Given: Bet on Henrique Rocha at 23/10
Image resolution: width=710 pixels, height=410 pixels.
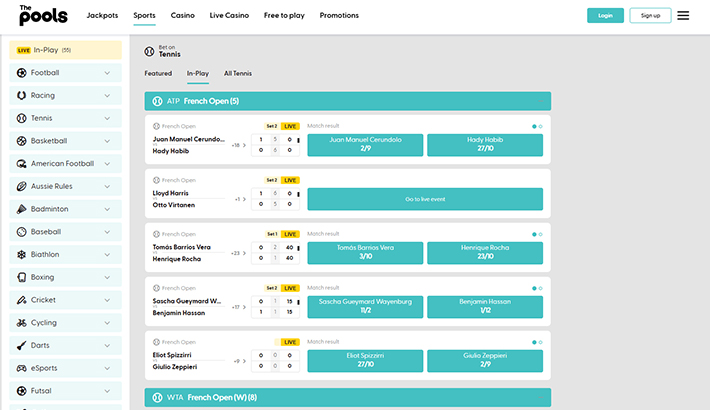Looking at the screenshot, I should point(485,253).
